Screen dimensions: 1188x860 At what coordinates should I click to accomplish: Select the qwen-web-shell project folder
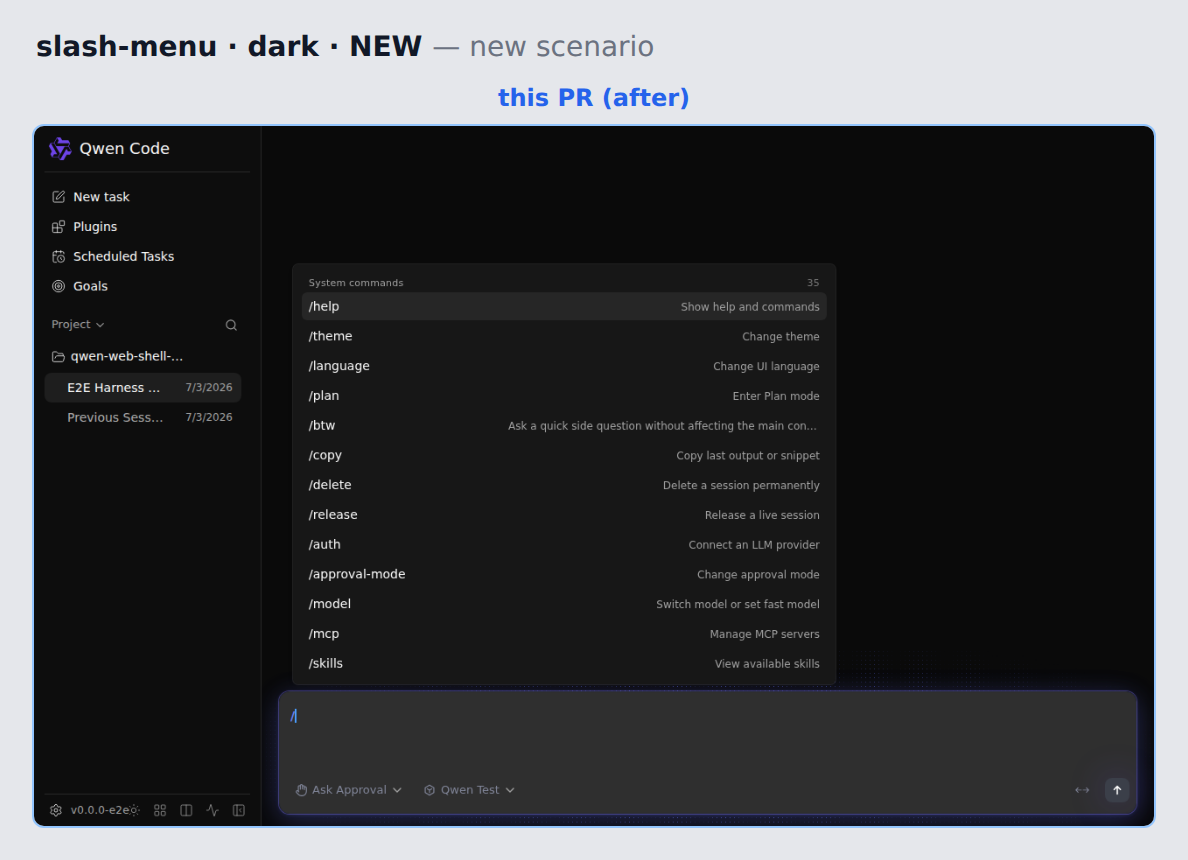pos(144,356)
